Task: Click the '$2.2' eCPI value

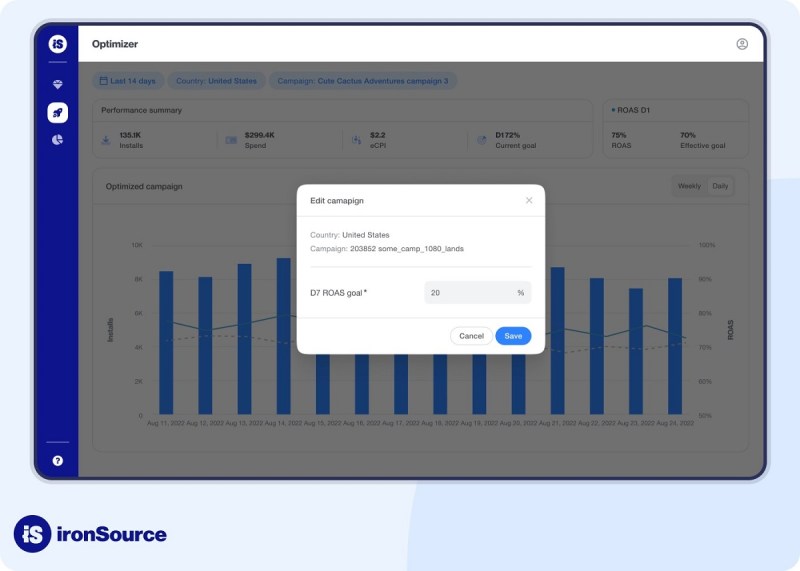Action: [378, 135]
